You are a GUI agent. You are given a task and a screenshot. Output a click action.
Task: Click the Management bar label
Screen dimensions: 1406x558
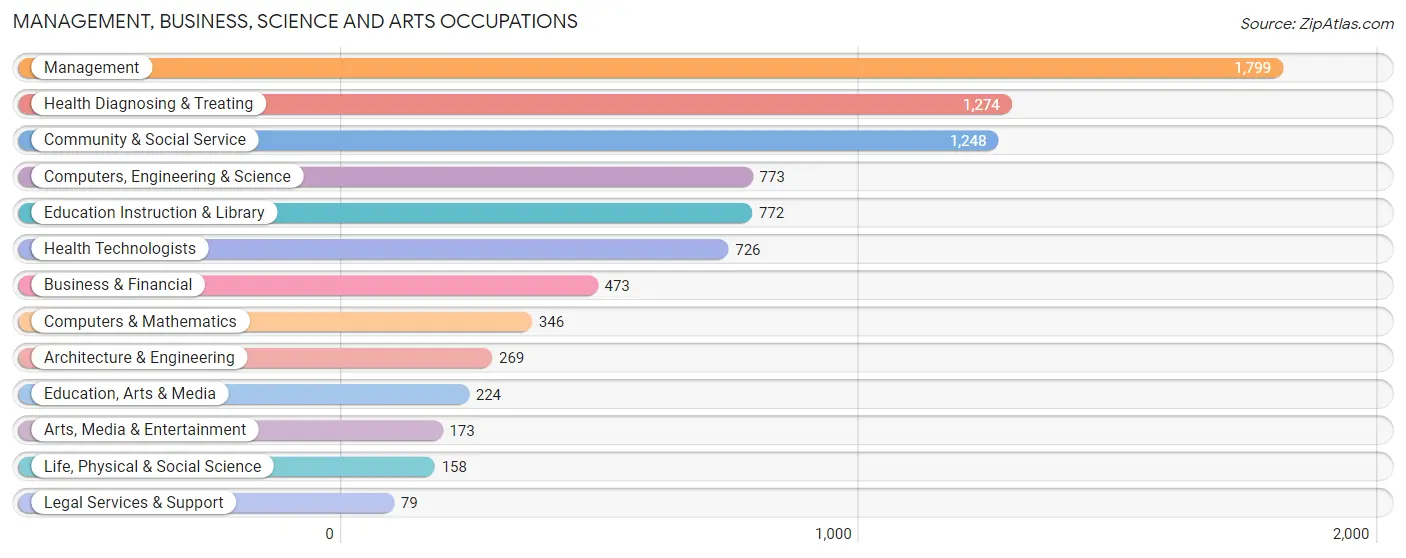pyautogui.click(x=92, y=68)
